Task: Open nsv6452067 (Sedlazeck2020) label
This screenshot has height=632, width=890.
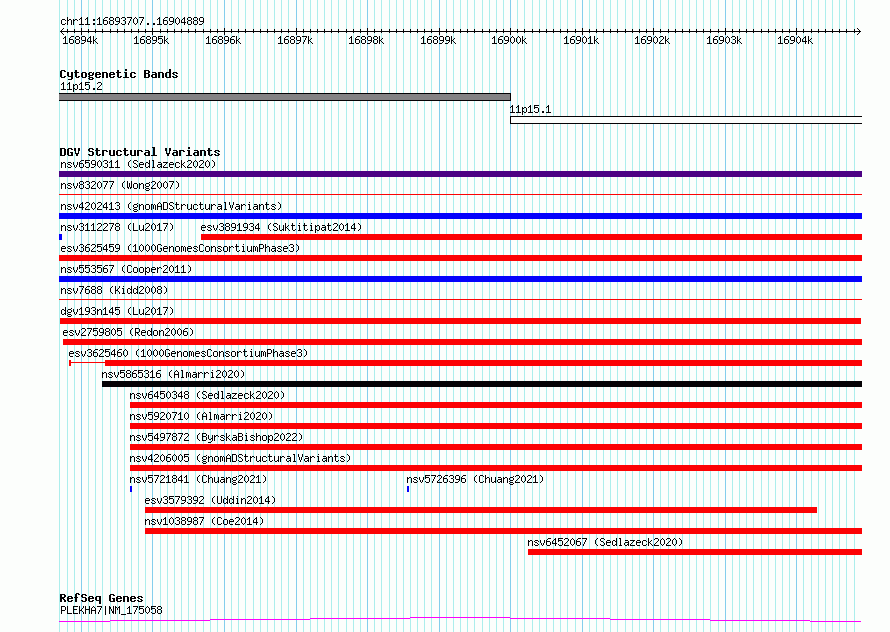Action: click(x=605, y=542)
